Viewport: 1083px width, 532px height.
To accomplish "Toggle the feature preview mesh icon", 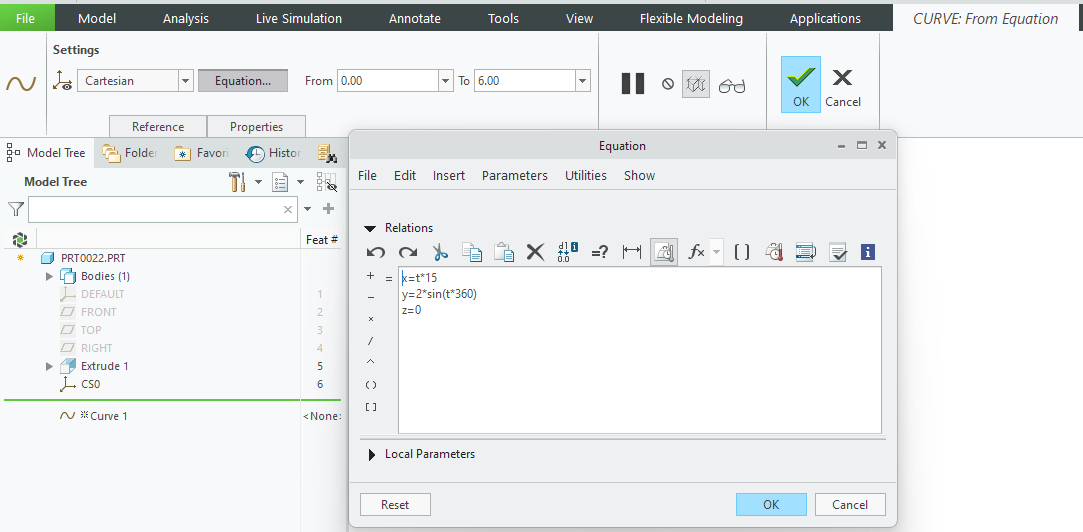I will tap(696, 85).
